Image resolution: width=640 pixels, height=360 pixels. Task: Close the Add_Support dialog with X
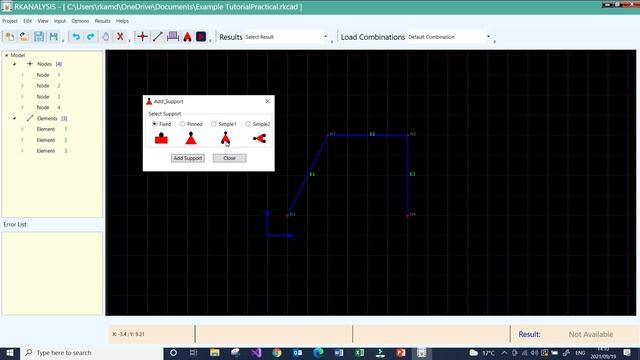(x=267, y=101)
